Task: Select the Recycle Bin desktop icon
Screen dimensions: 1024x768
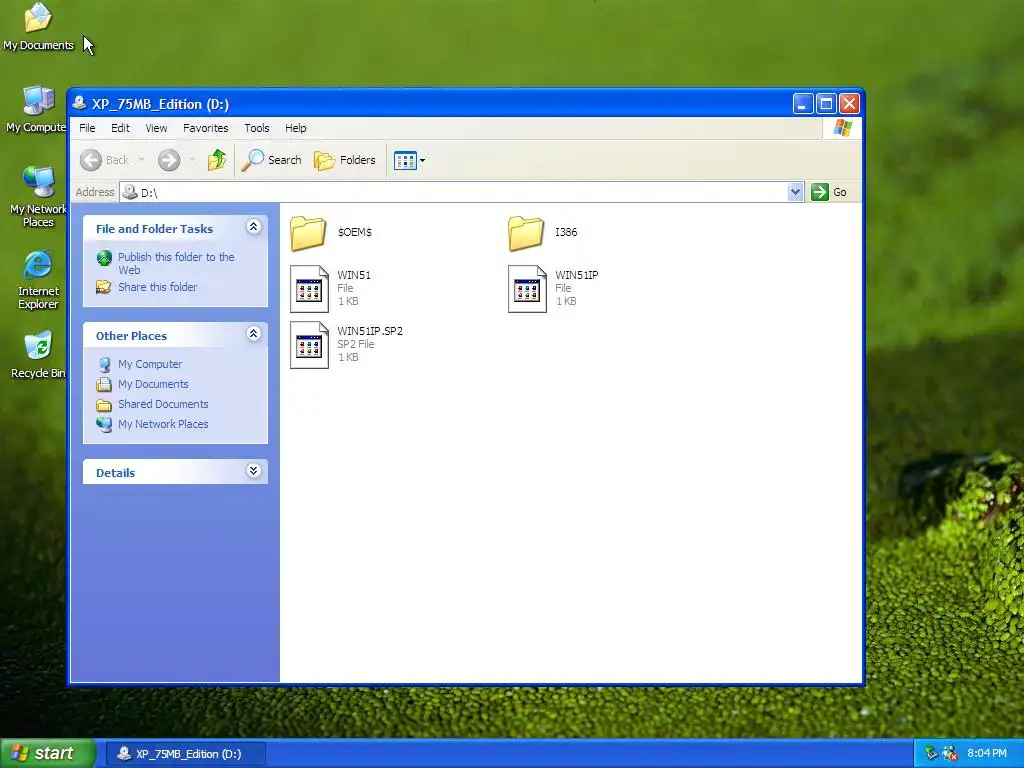Action: pos(38,355)
